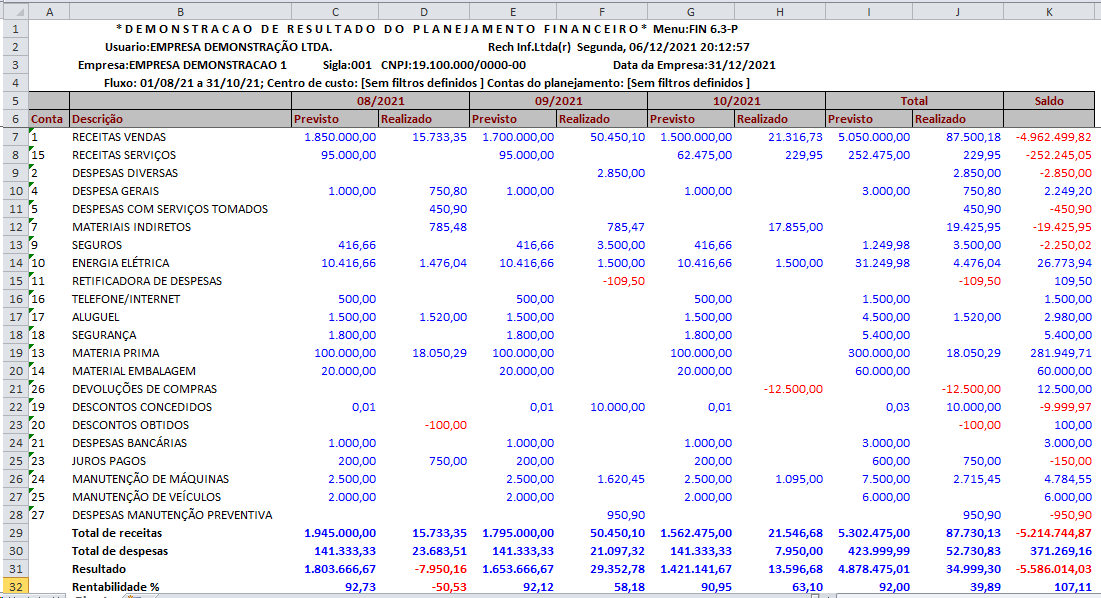The height and width of the screenshot is (598, 1101).
Task: Select row 32 header
Action: click(14, 586)
